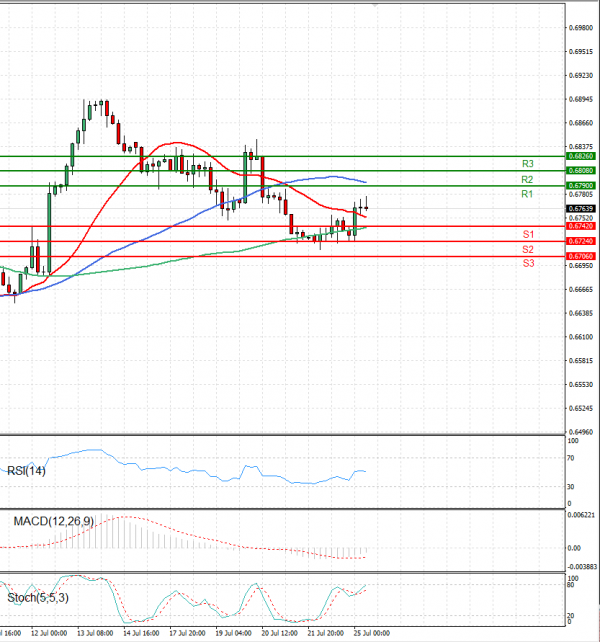The height and width of the screenshot is (642, 600).
Task: Click the S2 support label
Action: (528, 249)
